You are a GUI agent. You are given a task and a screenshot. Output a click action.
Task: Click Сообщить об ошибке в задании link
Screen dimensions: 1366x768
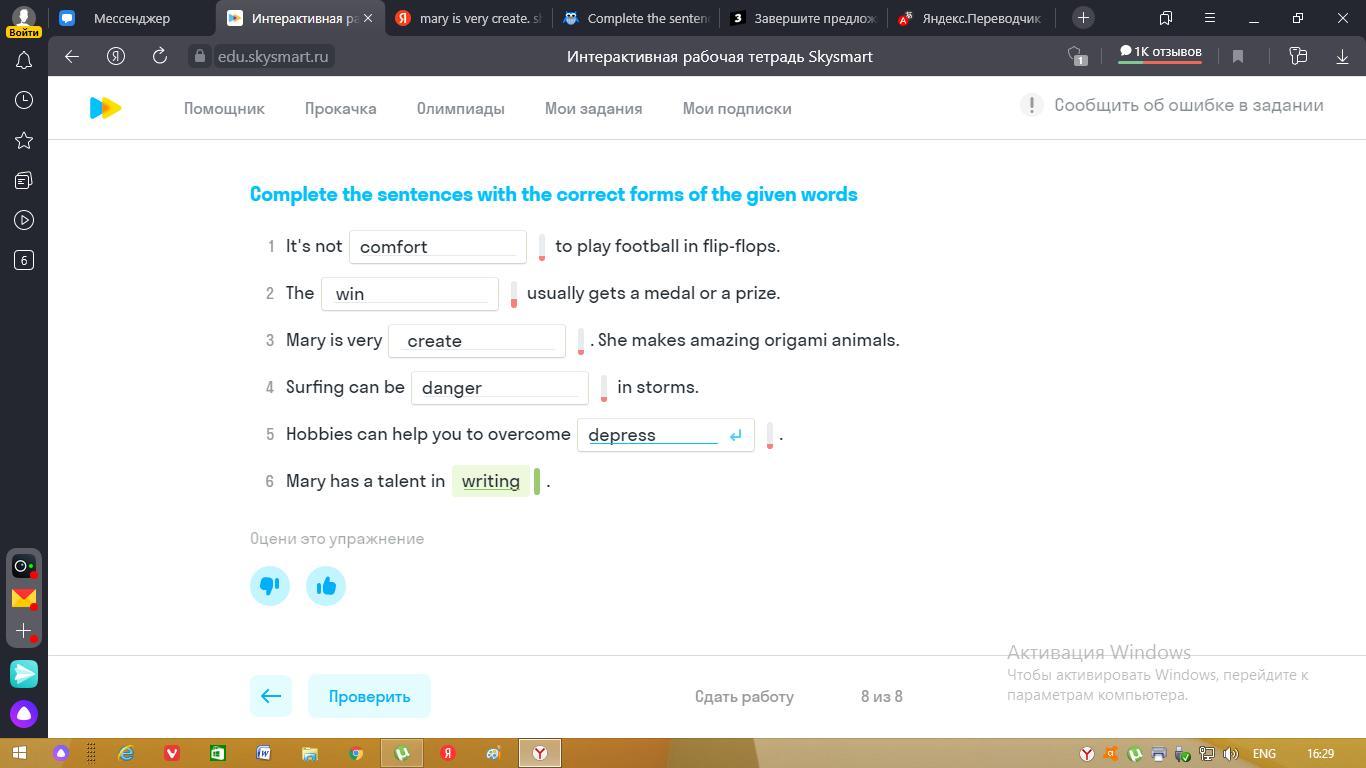(1188, 105)
